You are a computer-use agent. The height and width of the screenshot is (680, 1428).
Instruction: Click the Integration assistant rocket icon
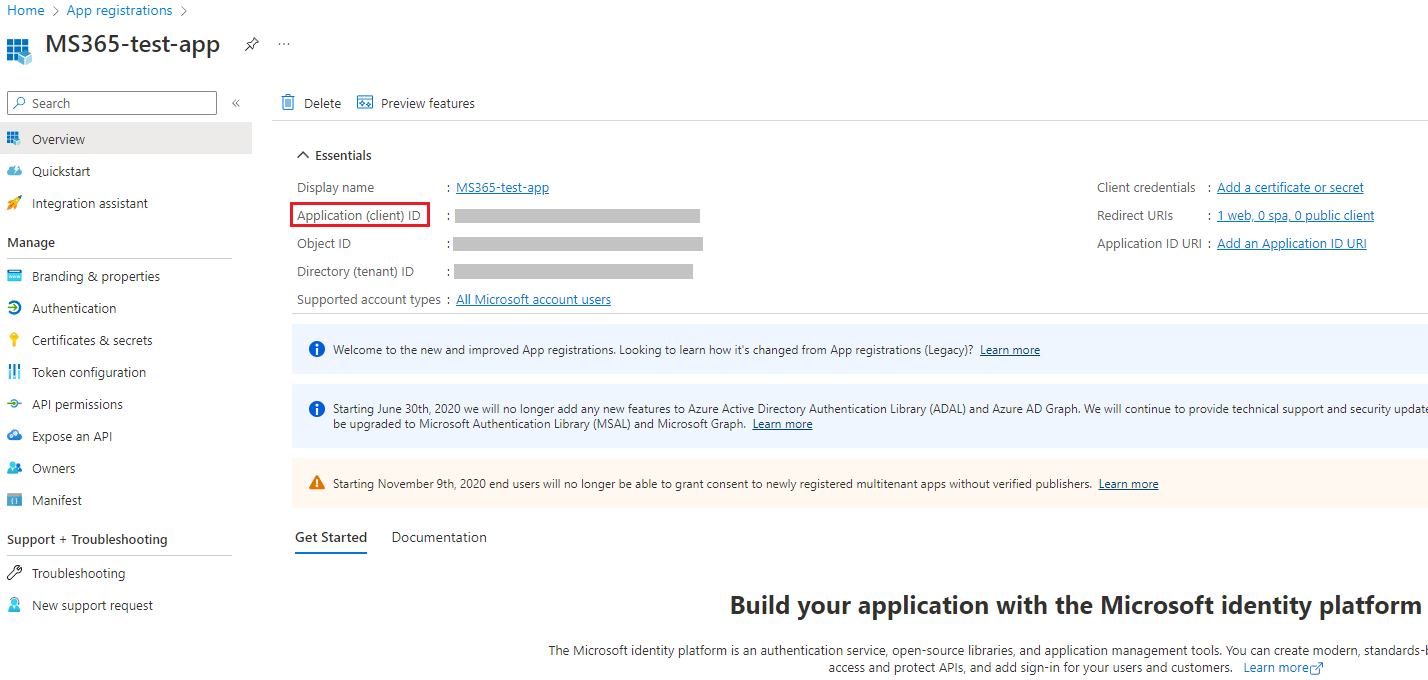pyautogui.click(x=14, y=203)
